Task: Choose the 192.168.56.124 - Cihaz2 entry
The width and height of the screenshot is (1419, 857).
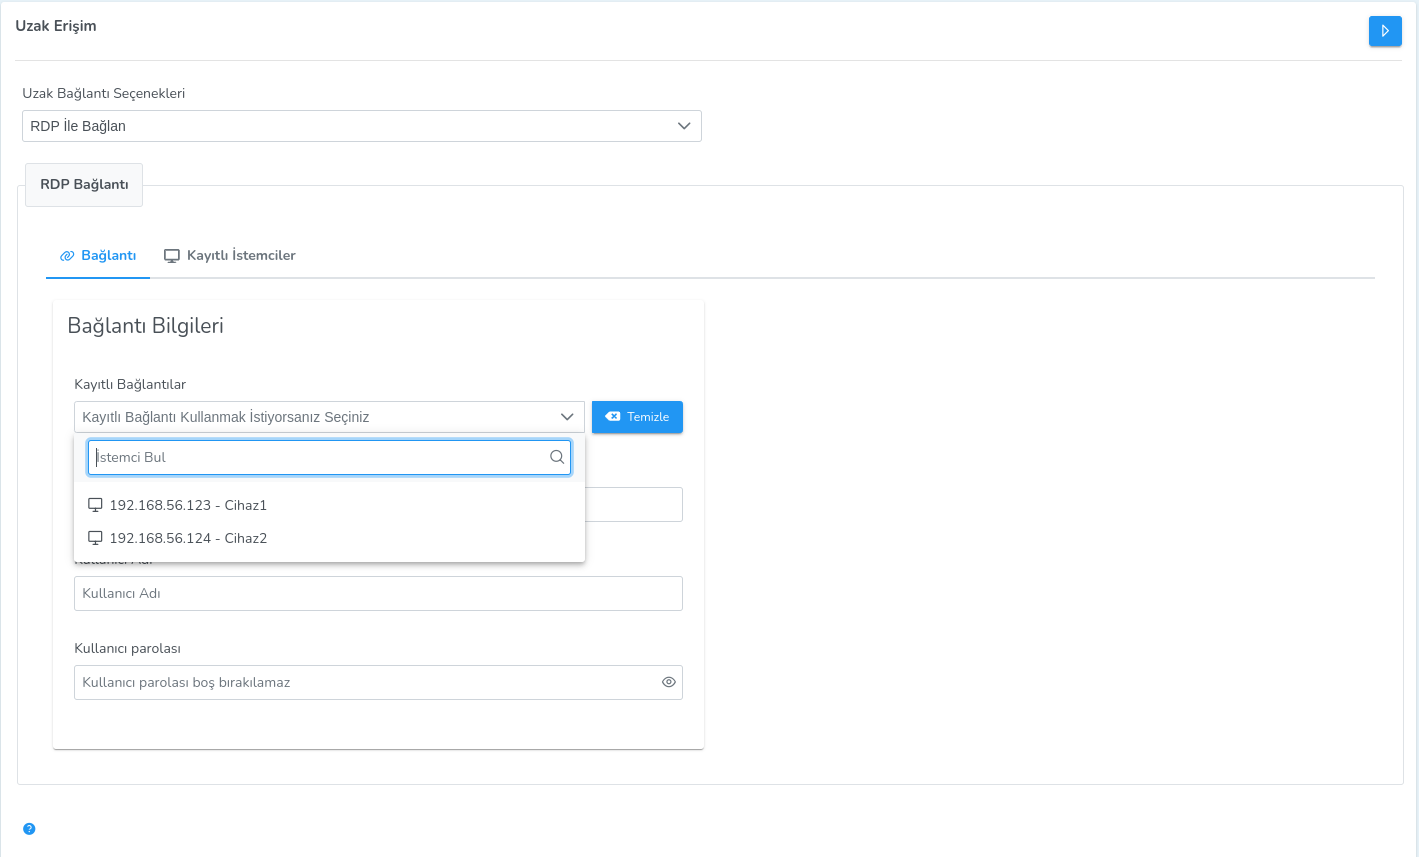Action: click(x=188, y=538)
